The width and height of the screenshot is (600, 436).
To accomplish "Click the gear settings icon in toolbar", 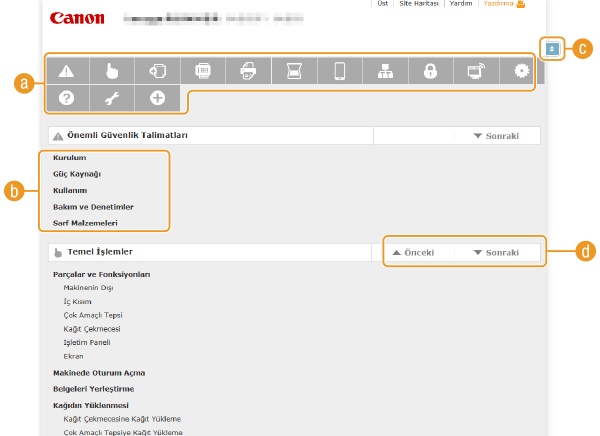I will pyautogui.click(x=521, y=71).
